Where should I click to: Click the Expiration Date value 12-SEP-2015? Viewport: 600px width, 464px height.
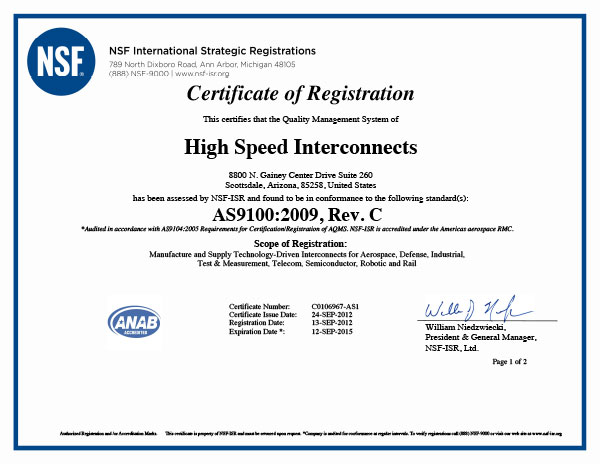(332, 332)
